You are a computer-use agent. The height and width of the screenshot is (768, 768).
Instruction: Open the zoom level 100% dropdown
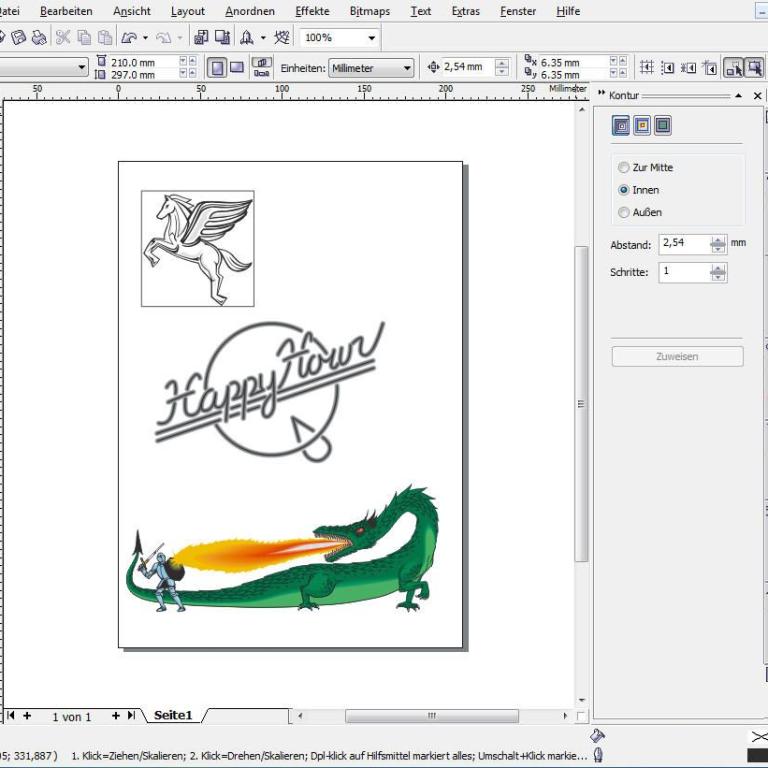(372, 38)
